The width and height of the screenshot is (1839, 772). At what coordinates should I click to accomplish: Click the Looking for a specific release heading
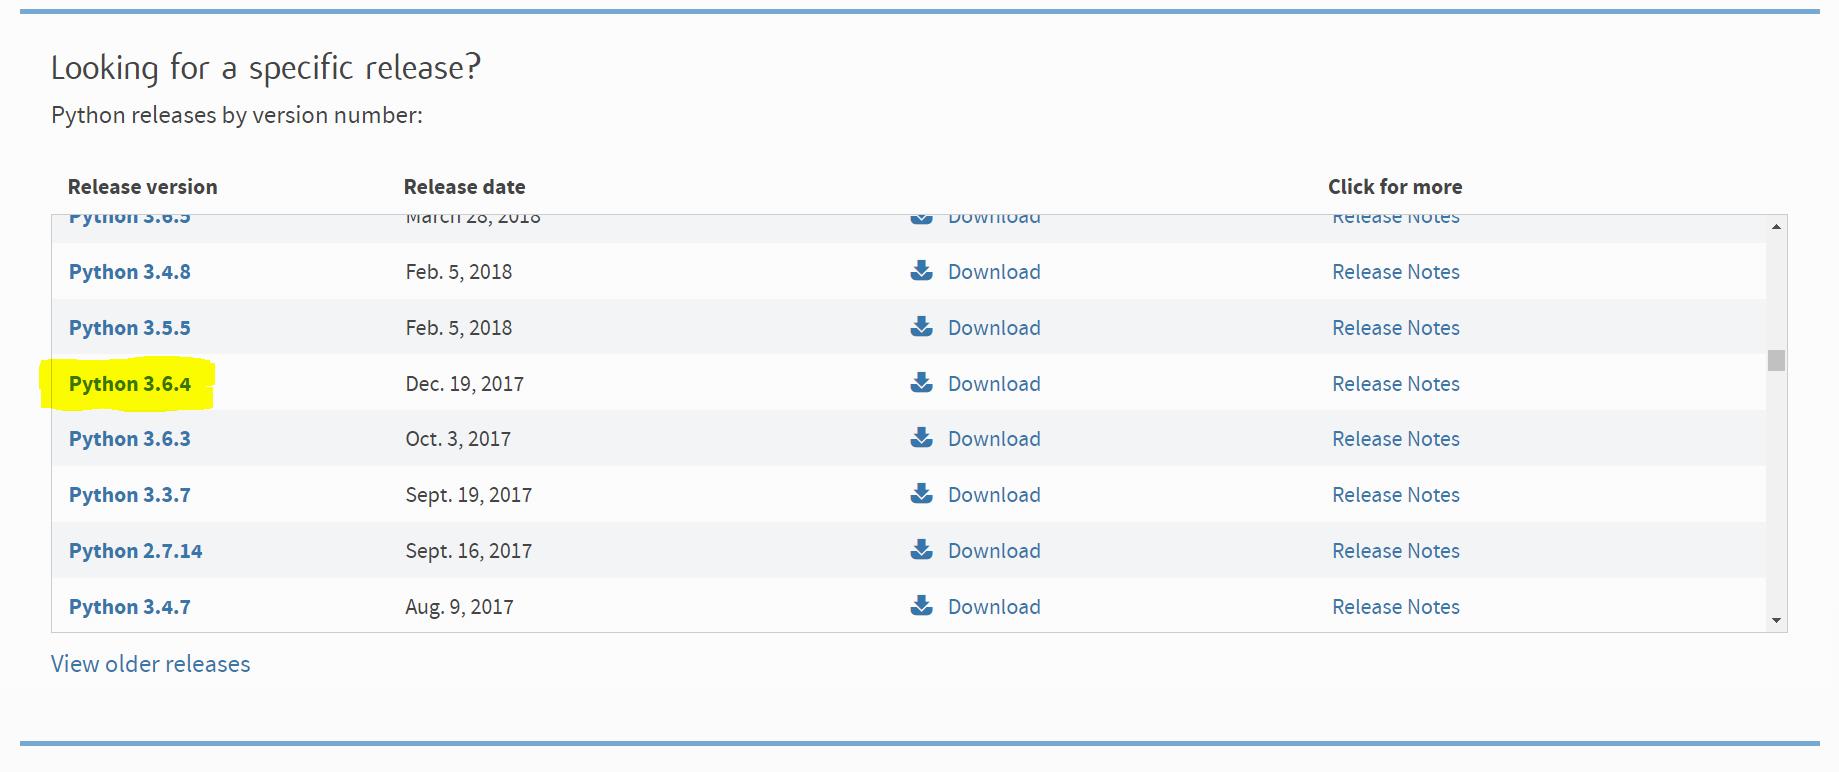pos(266,68)
